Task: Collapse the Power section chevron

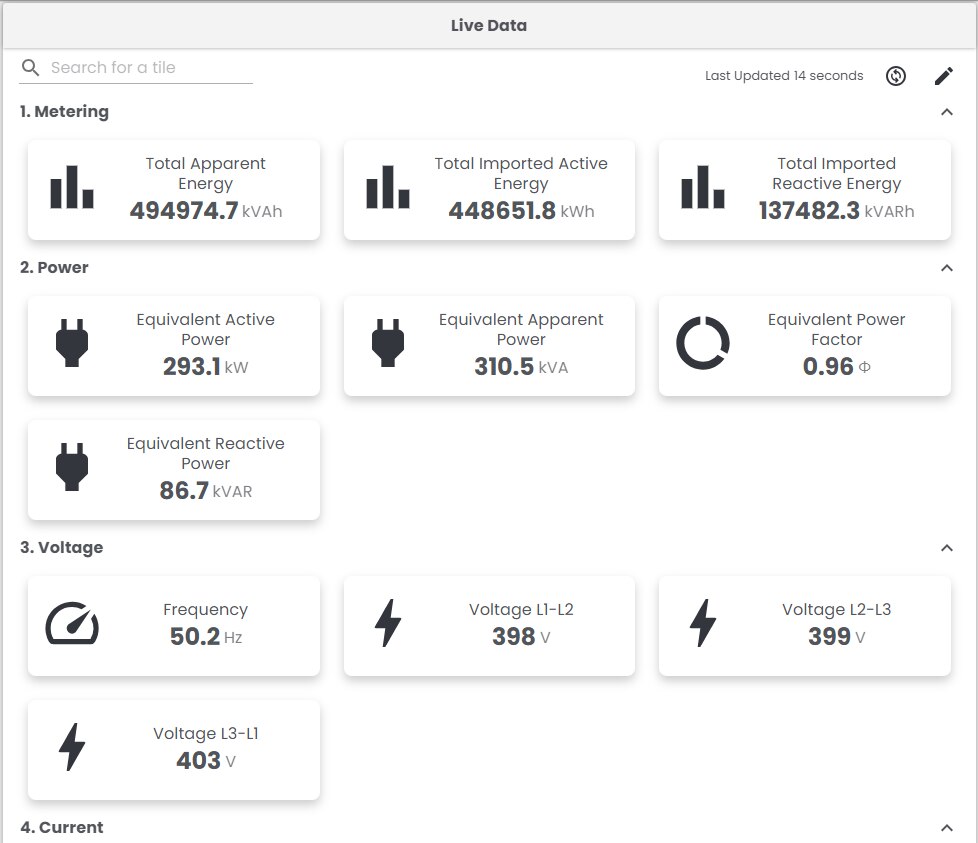Action: [947, 268]
